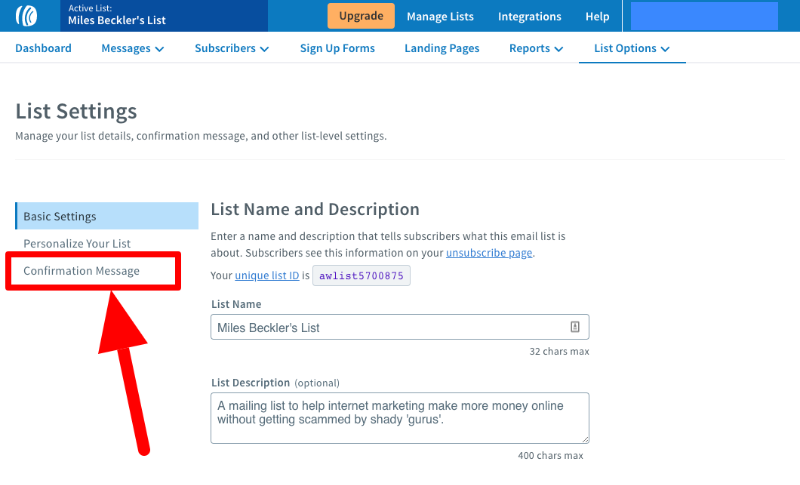
Task: Click into the List Description textarea
Action: [x=399, y=418]
